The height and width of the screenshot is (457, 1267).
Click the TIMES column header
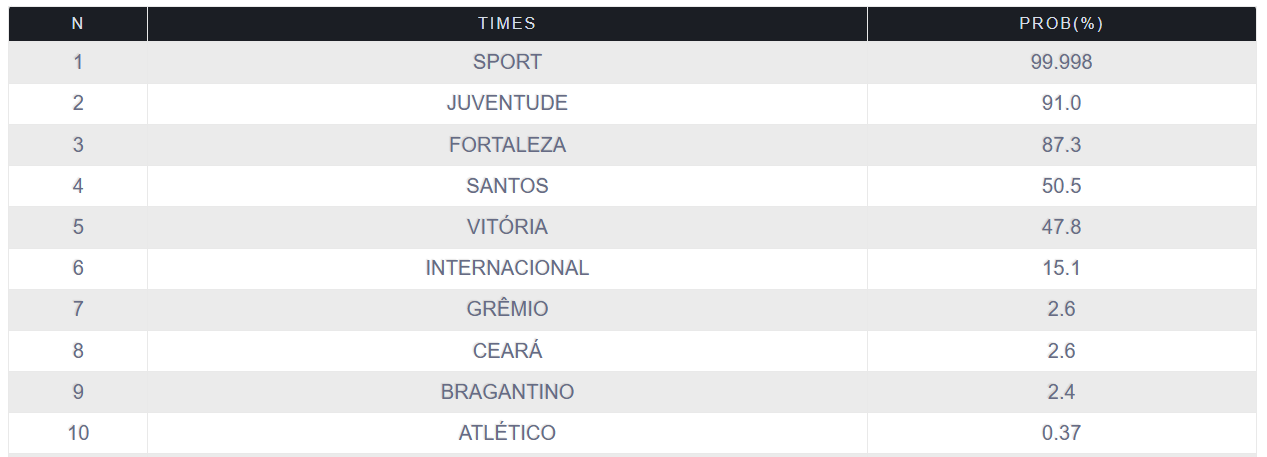click(507, 24)
